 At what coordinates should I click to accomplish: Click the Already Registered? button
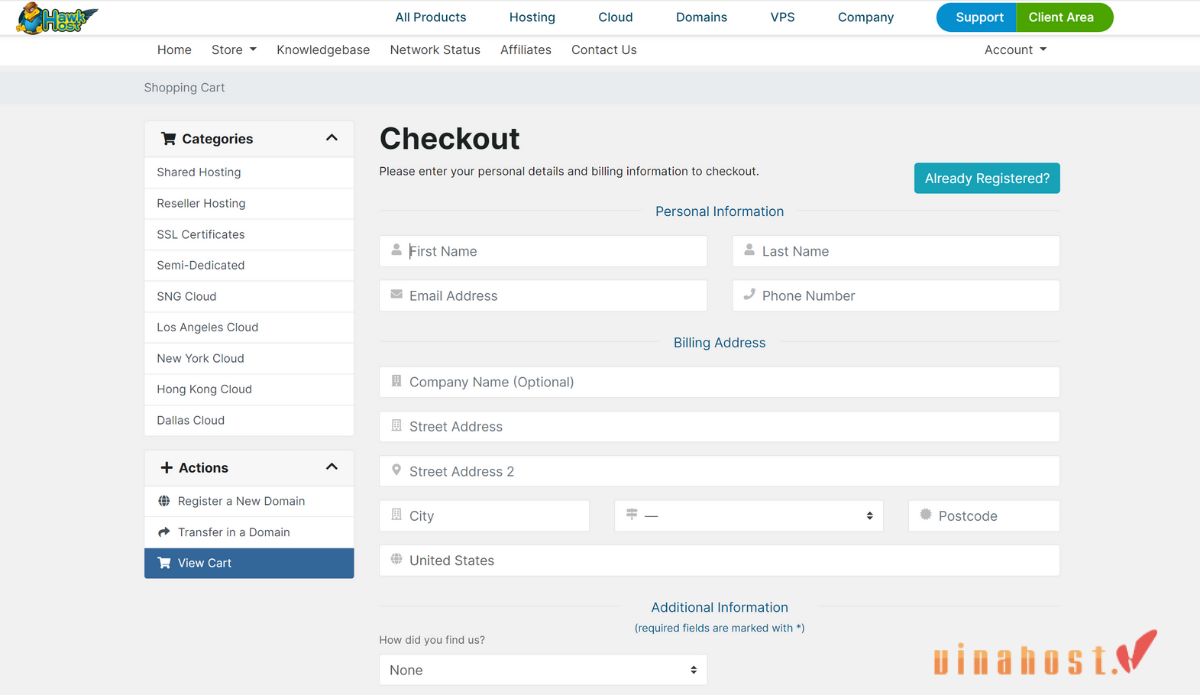point(987,178)
